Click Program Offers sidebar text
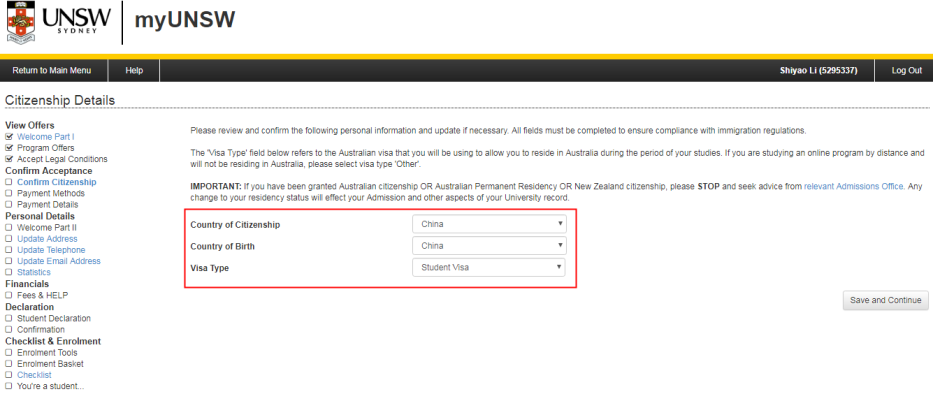Image resolution: width=933 pixels, height=401 pixels. click(46, 148)
